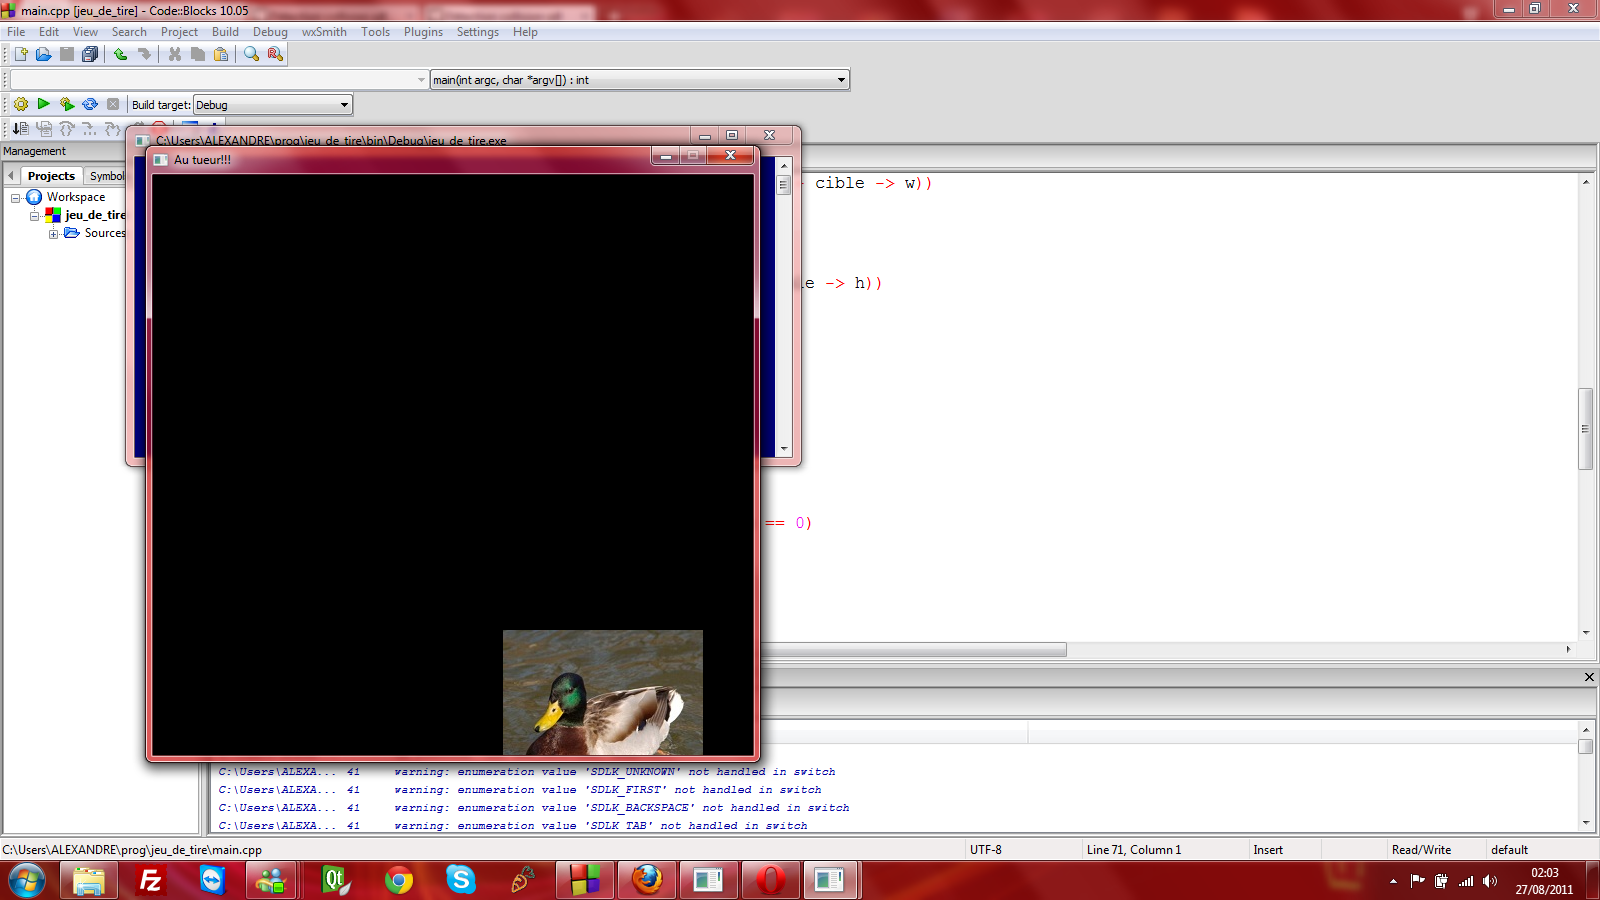This screenshot has height=900, width=1600.
Task: Open the Plugins menu
Action: click(423, 32)
